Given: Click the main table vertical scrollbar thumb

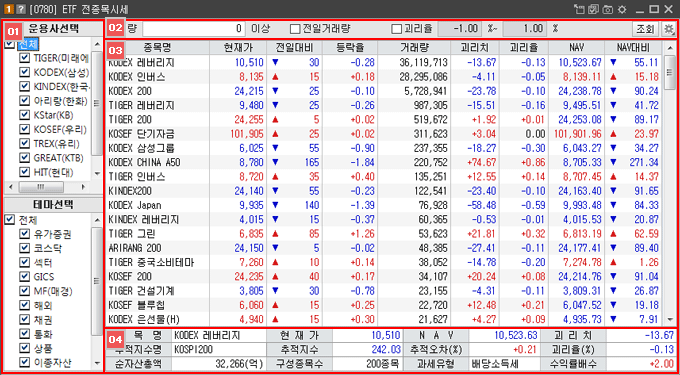Looking at the screenshot, I should [x=670, y=72].
